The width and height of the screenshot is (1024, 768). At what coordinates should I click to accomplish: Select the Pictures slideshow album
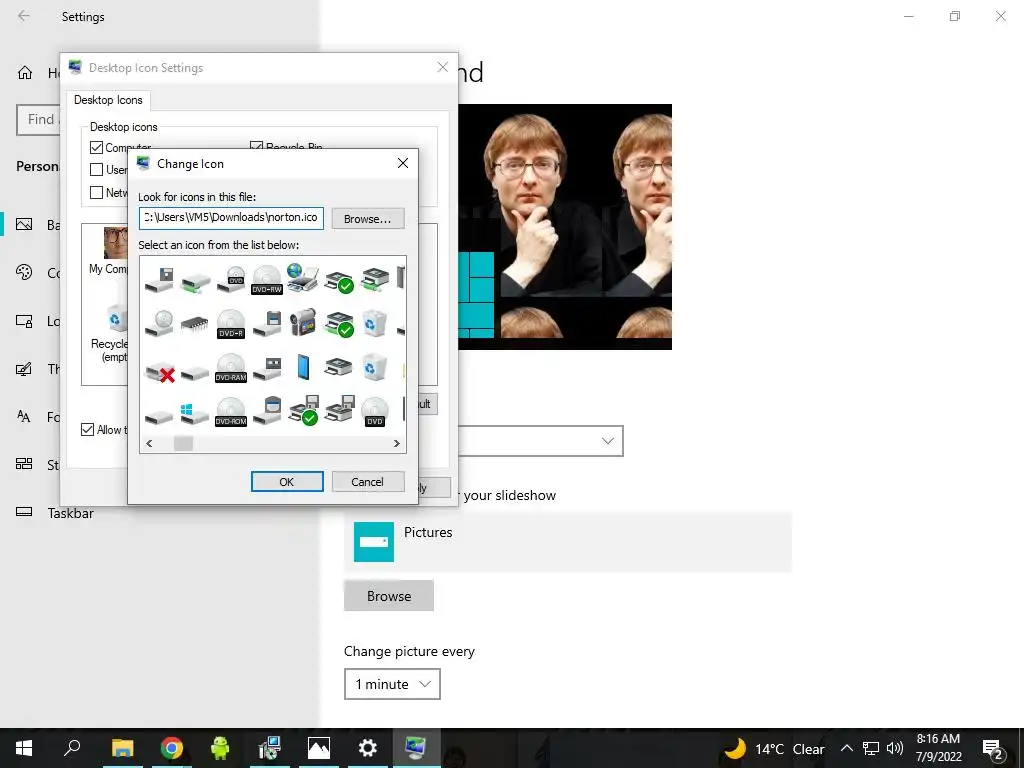568,542
